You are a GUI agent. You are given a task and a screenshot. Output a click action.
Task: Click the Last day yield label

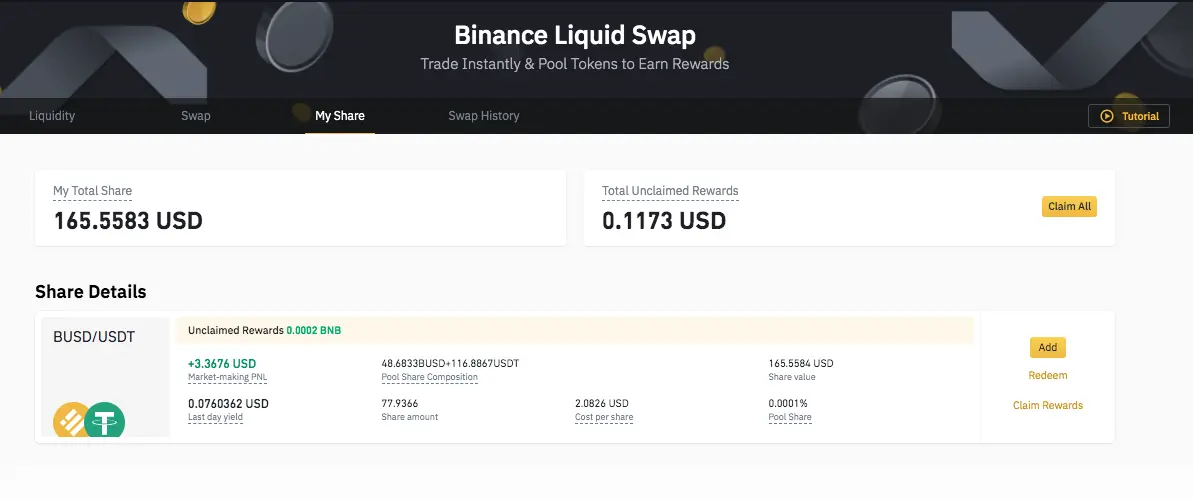click(215, 417)
